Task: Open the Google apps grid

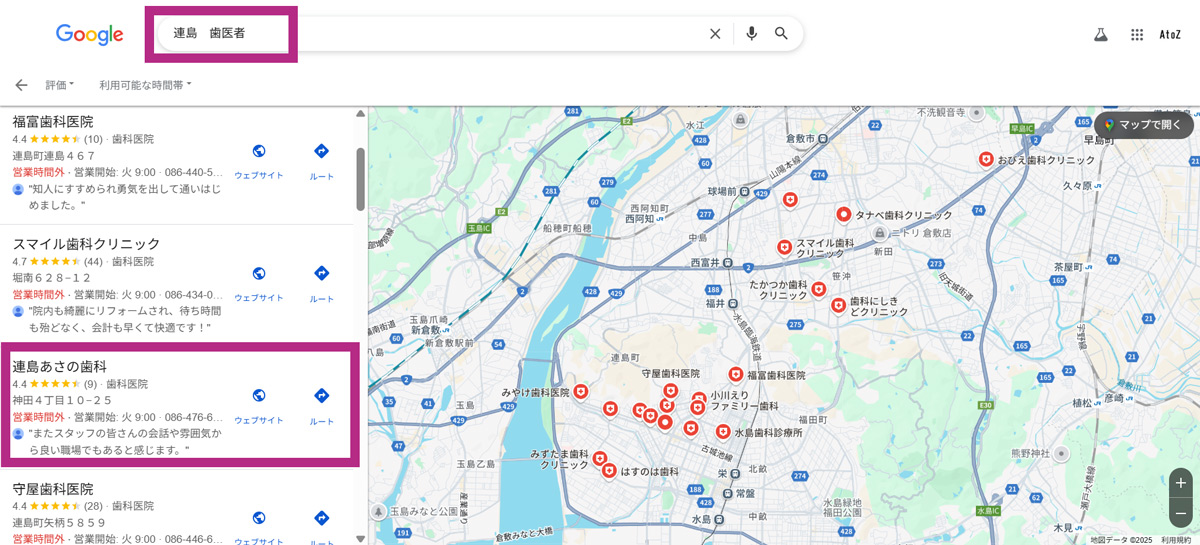Action: pos(1137,34)
